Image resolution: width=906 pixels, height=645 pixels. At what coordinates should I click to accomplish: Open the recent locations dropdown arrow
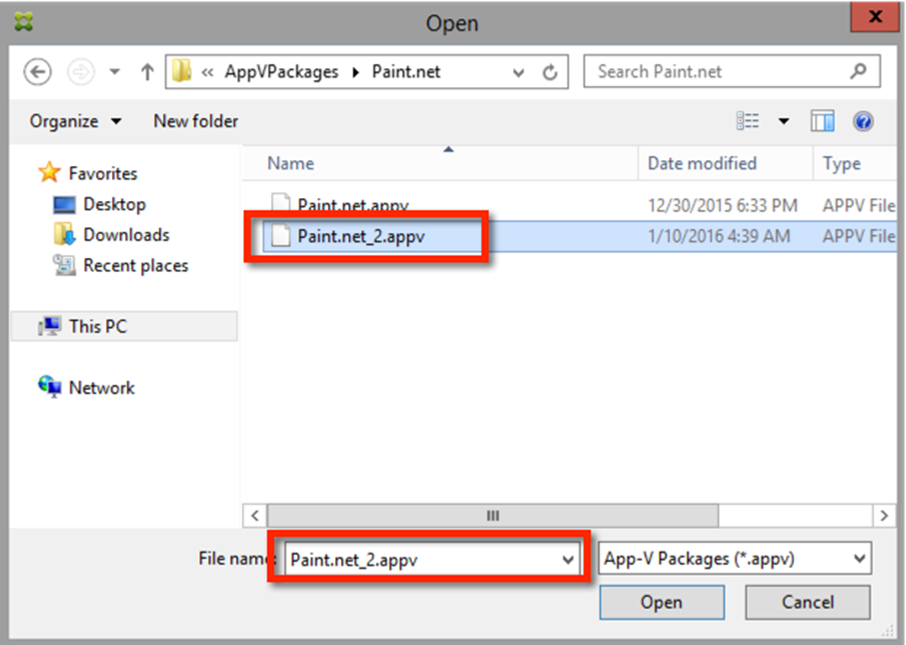coord(115,72)
